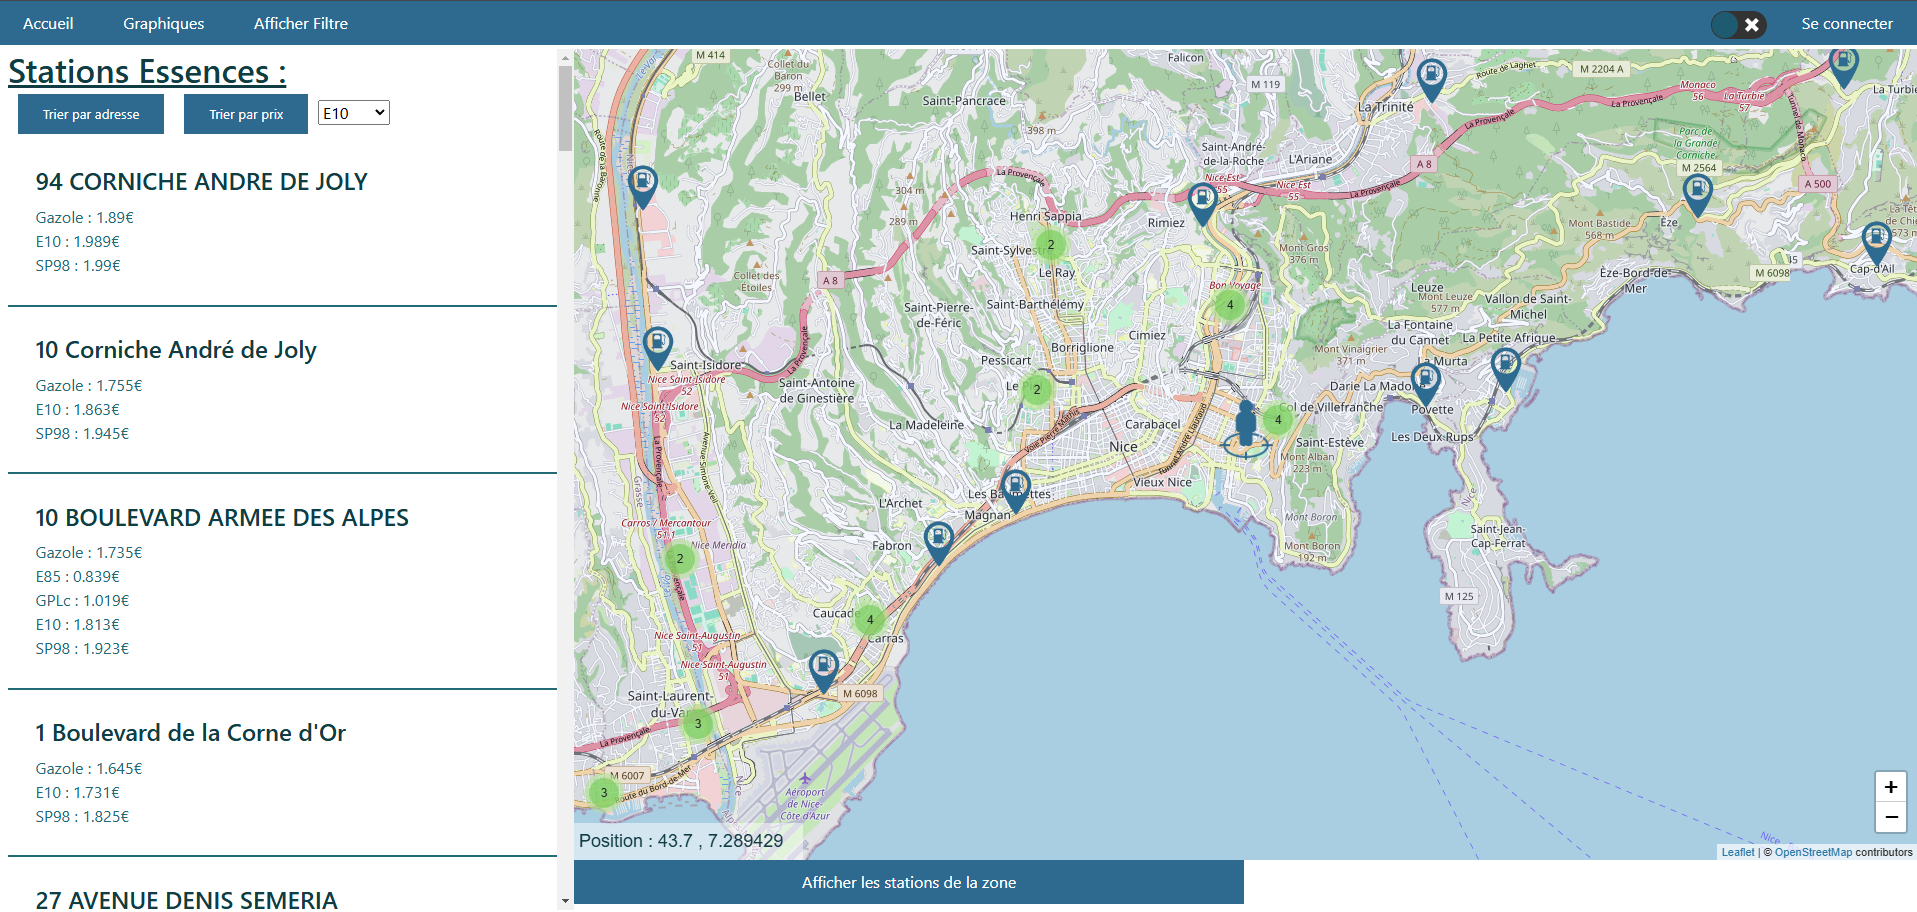Sort stations with Trier par prix
Image resolution: width=1917 pixels, height=912 pixels.
[245, 113]
